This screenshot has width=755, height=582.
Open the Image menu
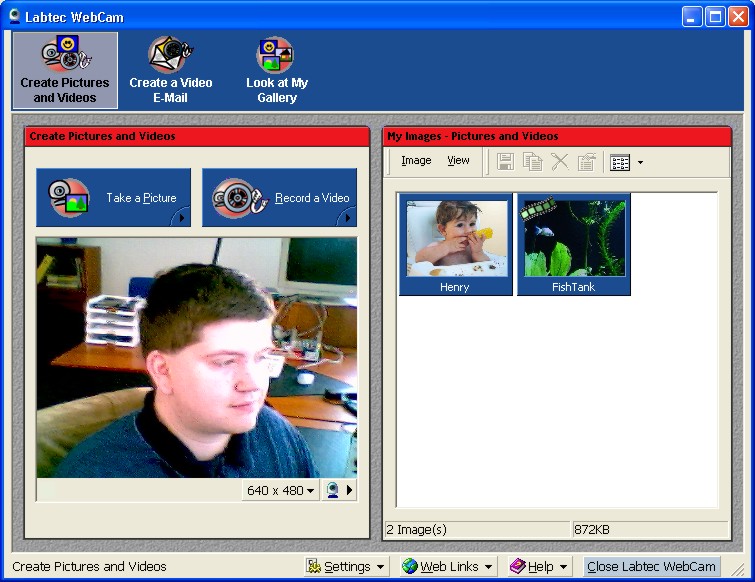[416, 160]
